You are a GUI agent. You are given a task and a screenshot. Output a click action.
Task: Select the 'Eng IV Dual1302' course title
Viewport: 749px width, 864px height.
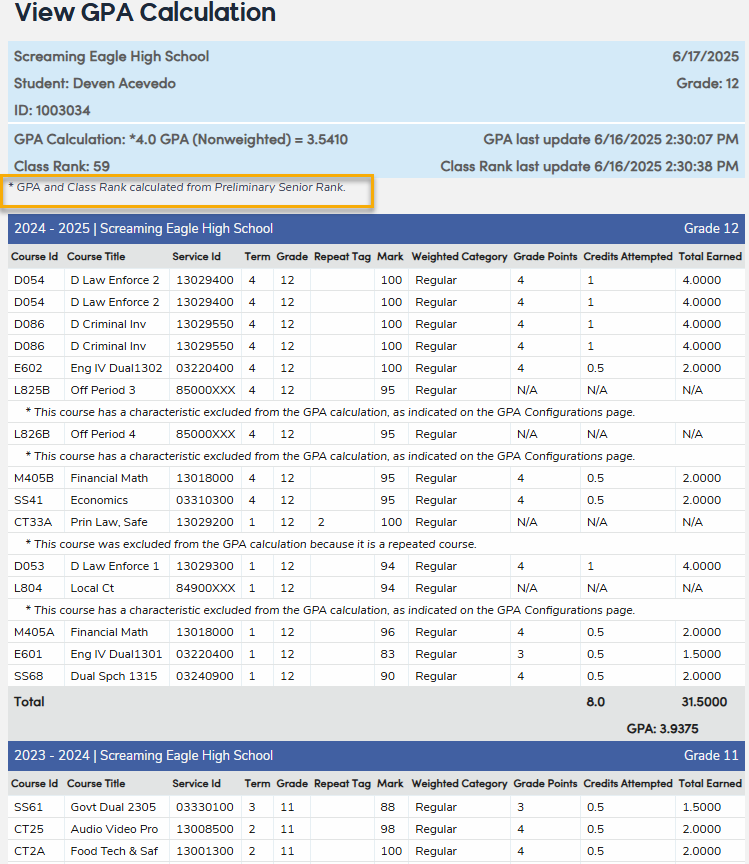[x=116, y=368]
